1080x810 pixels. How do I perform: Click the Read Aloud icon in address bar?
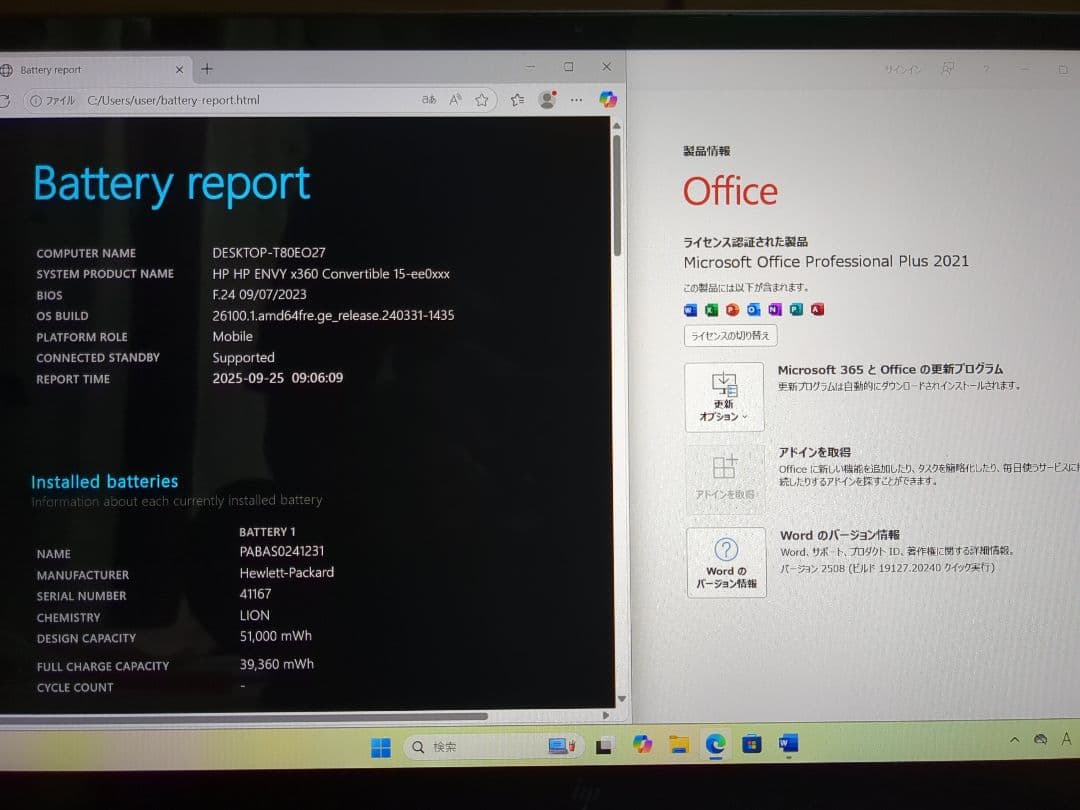(x=456, y=100)
